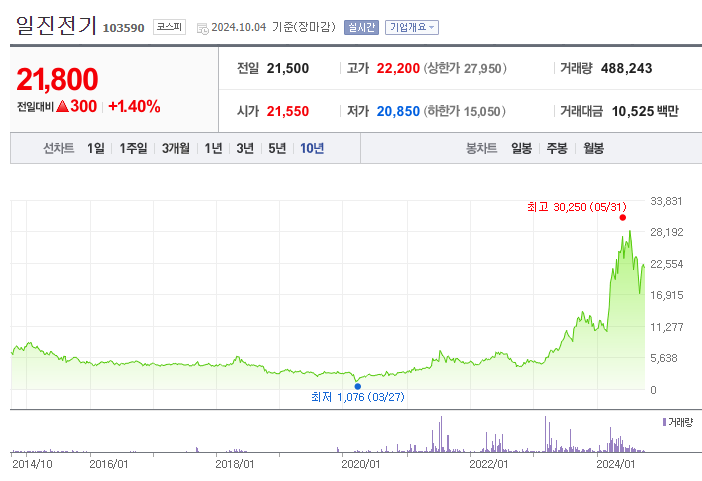Click the red 최고 marker dot
Image resolution: width=702 pixels, height=481 pixels.
622,218
